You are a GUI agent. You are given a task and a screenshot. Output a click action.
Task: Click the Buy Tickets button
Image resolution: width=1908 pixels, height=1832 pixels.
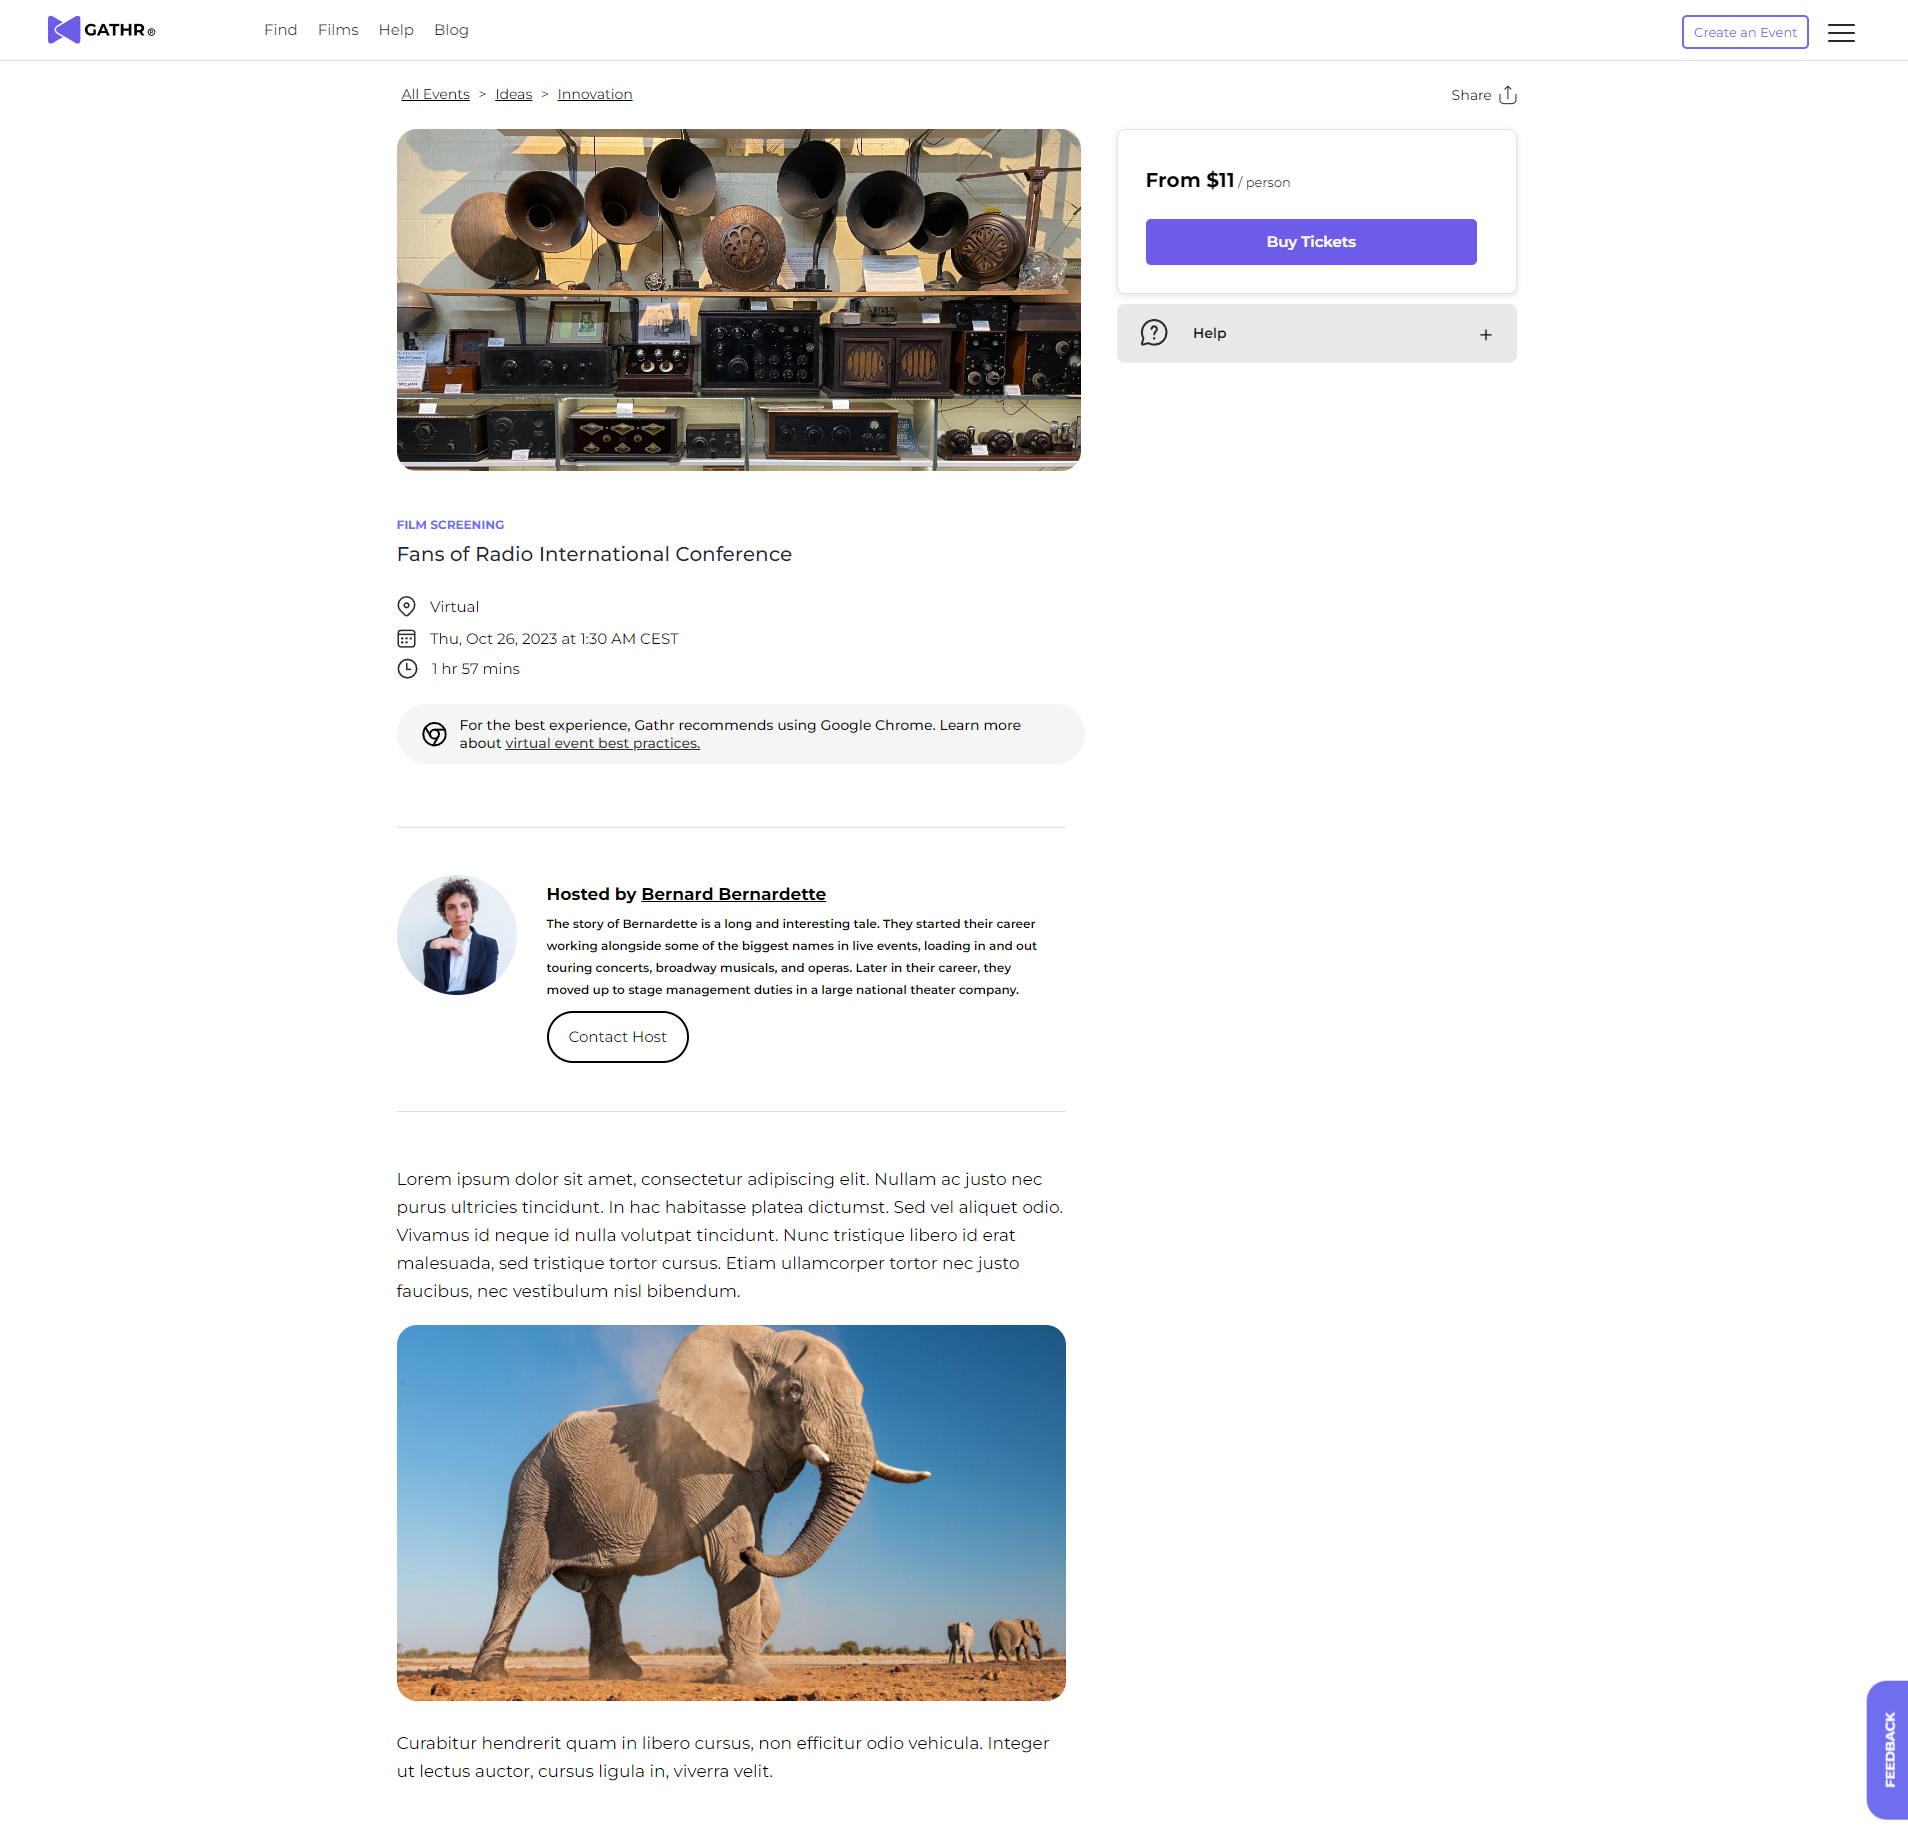click(x=1311, y=242)
